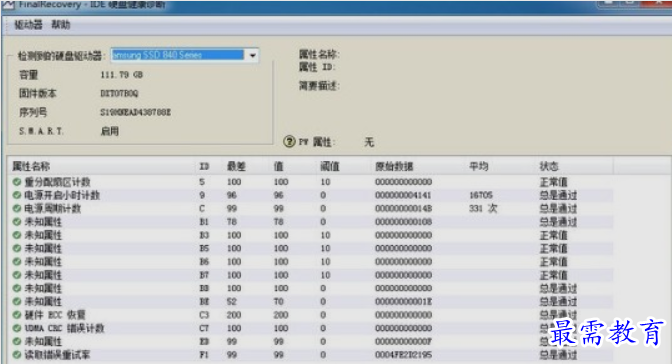
Task: Select the 电源周期计数 attribute name
Action: click(52, 208)
